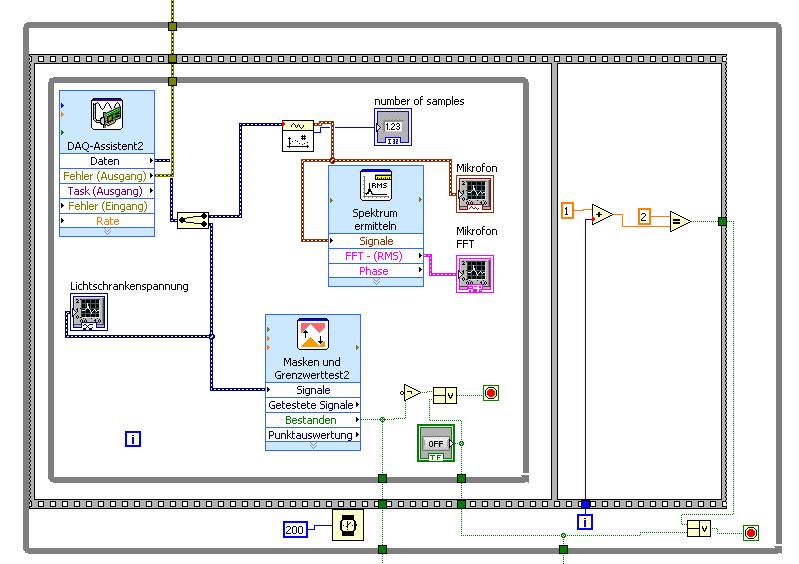The height and width of the screenshot is (564, 799).
Task: Select the Fehler (Eingang) terminal row
Action: point(107,206)
